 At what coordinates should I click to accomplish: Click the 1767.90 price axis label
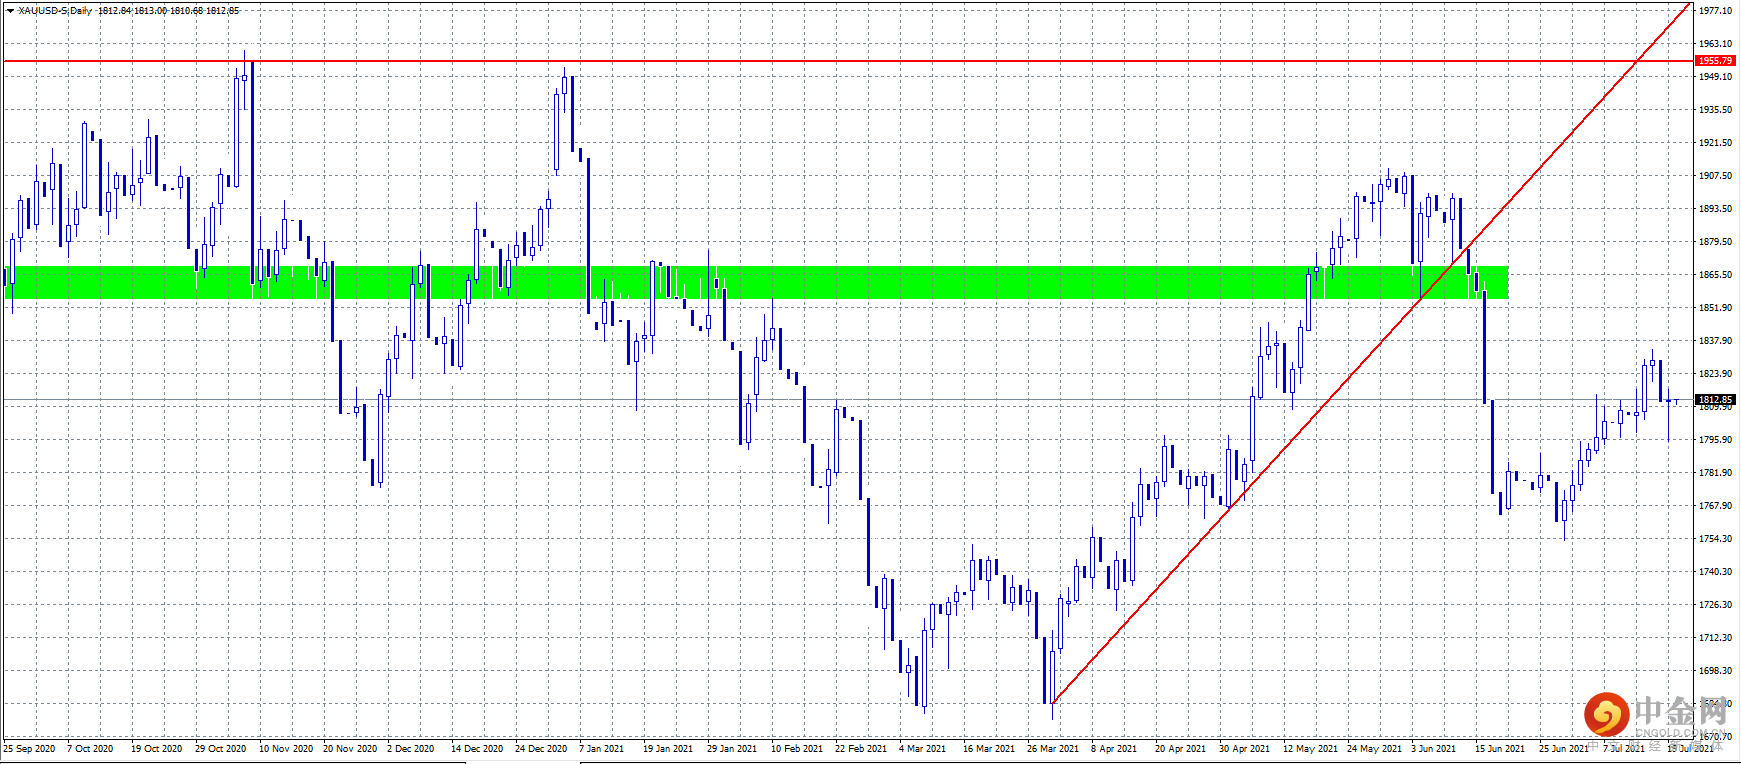[x=1715, y=506]
